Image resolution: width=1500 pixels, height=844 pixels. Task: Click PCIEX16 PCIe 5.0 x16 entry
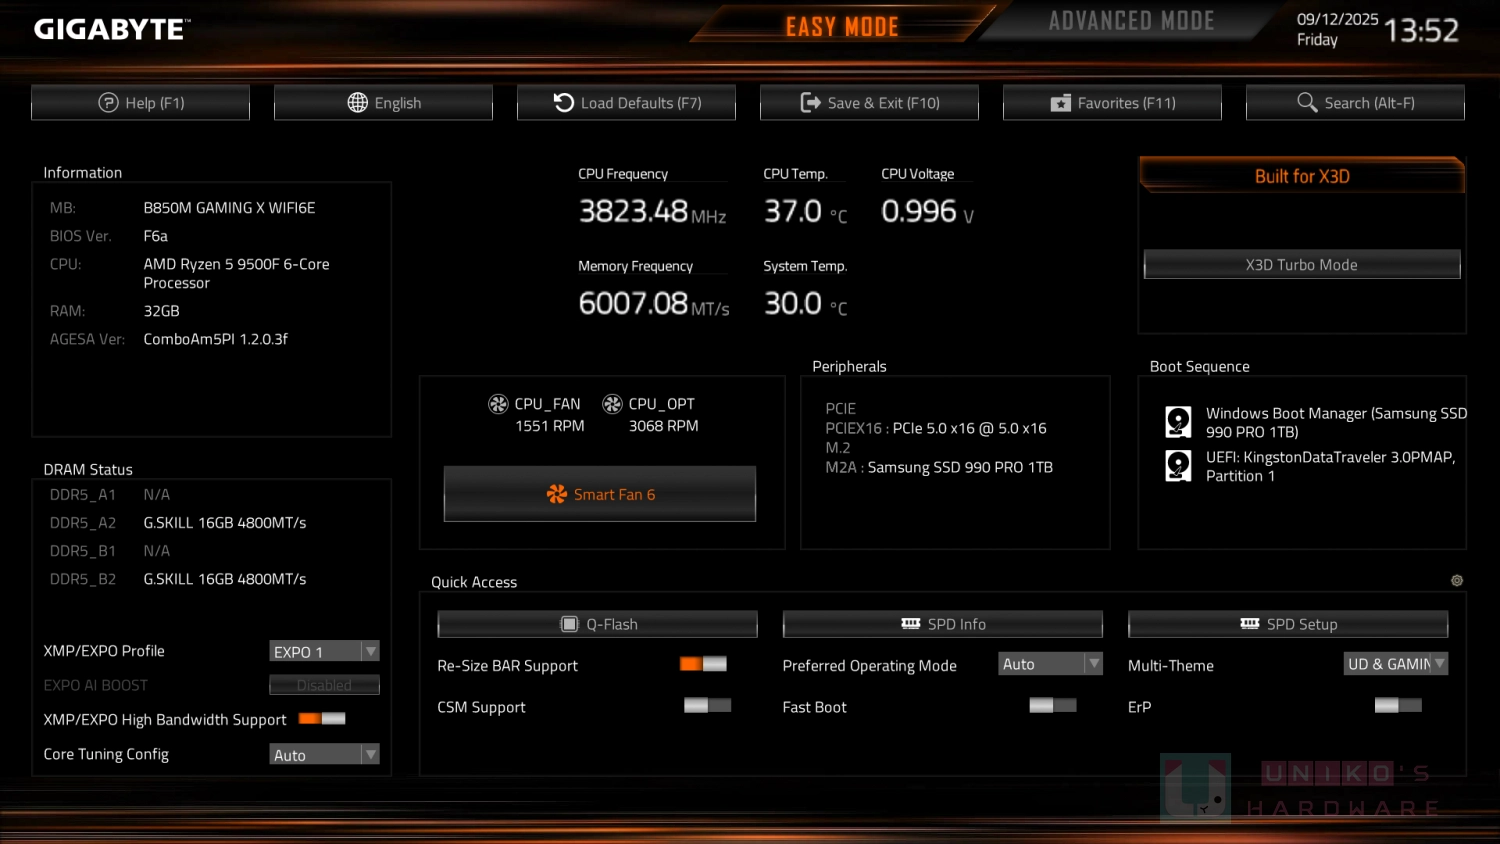coord(936,428)
